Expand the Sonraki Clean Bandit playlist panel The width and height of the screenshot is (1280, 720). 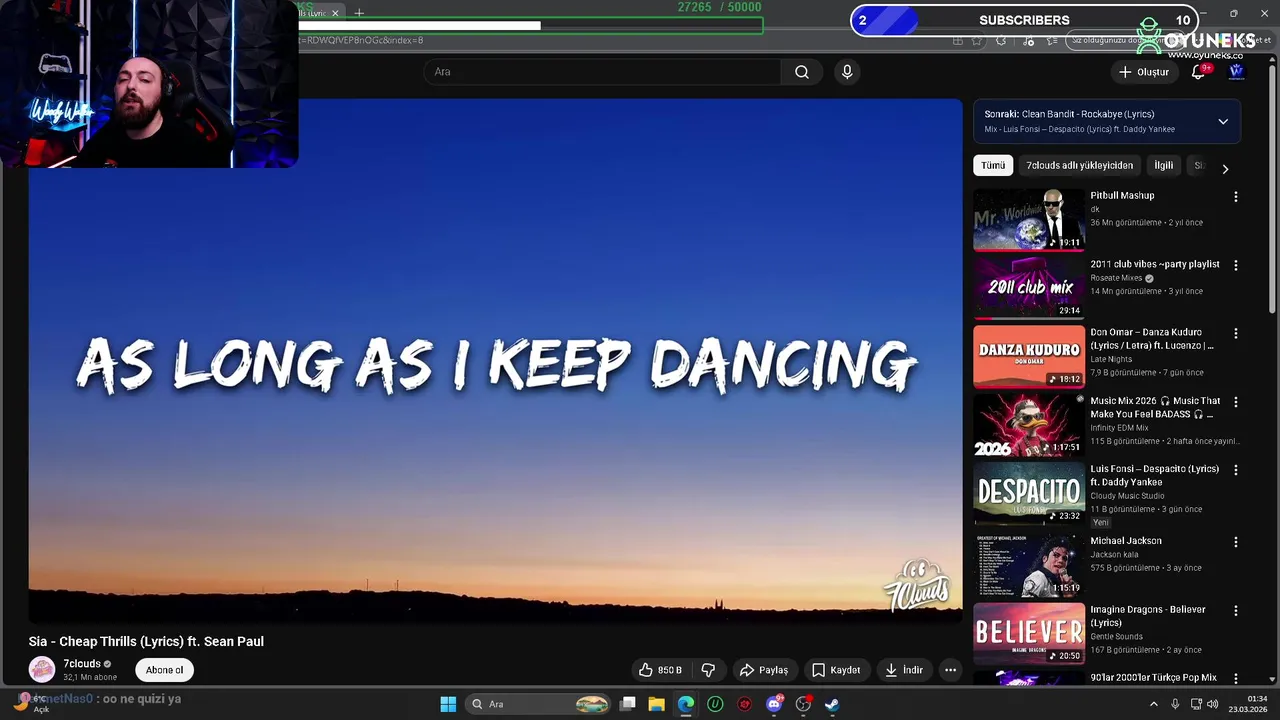[x=1222, y=122]
